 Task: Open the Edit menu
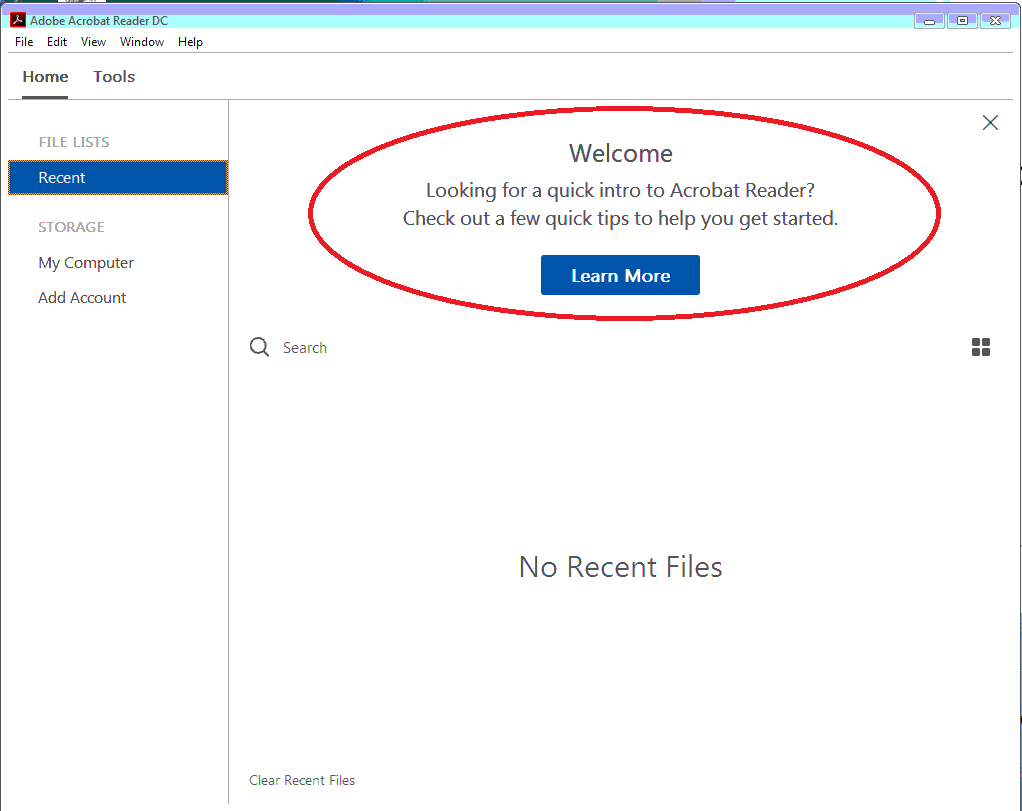56,41
